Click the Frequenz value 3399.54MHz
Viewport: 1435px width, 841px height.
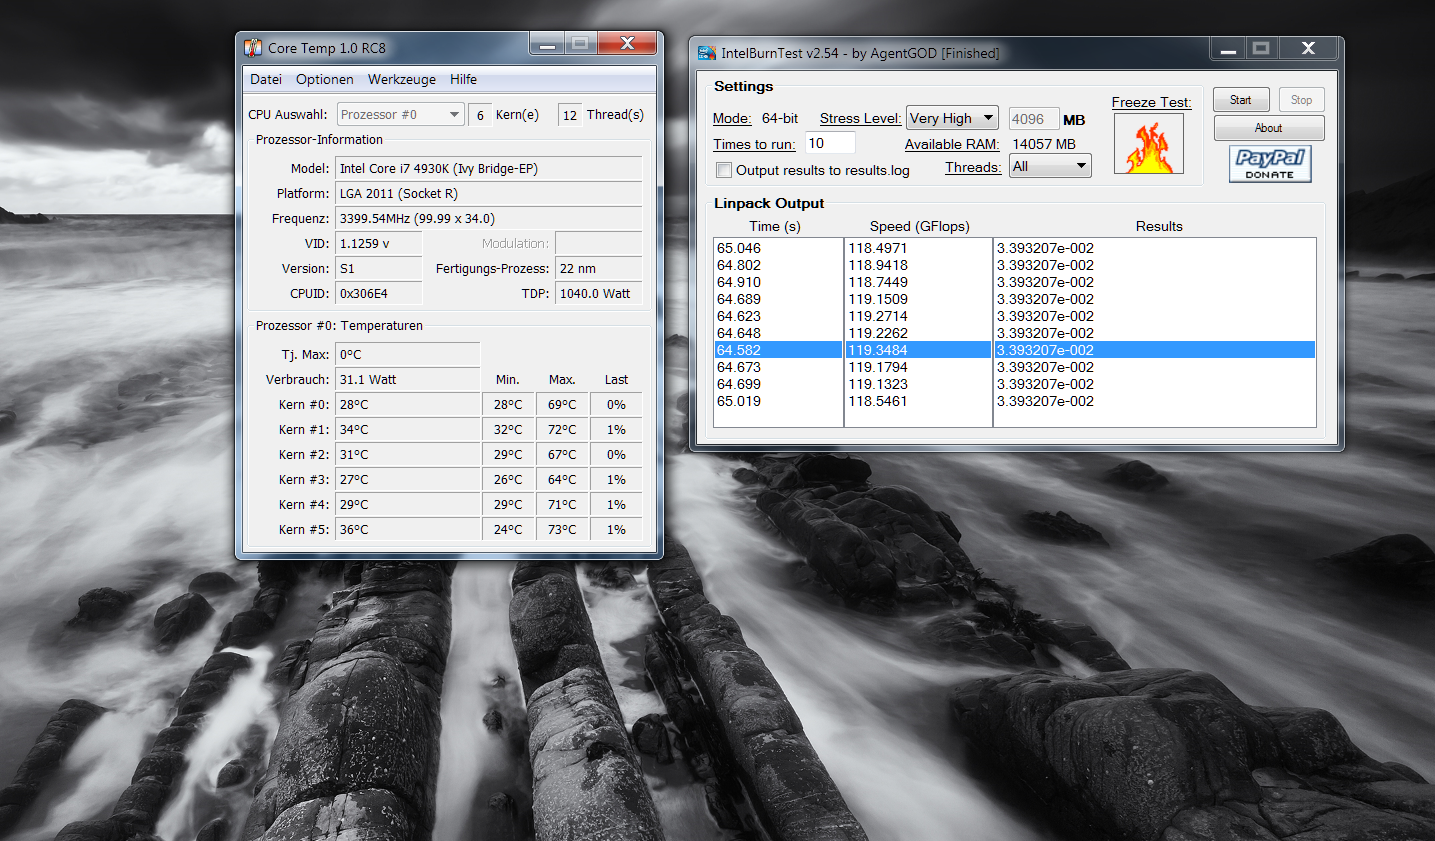pyautogui.click(x=488, y=219)
